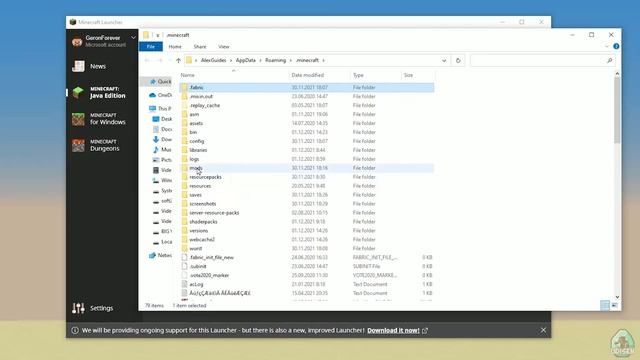The height and width of the screenshot is (360, 640).
Task: Select the logs folder
Action: click(x=307, y=159)
